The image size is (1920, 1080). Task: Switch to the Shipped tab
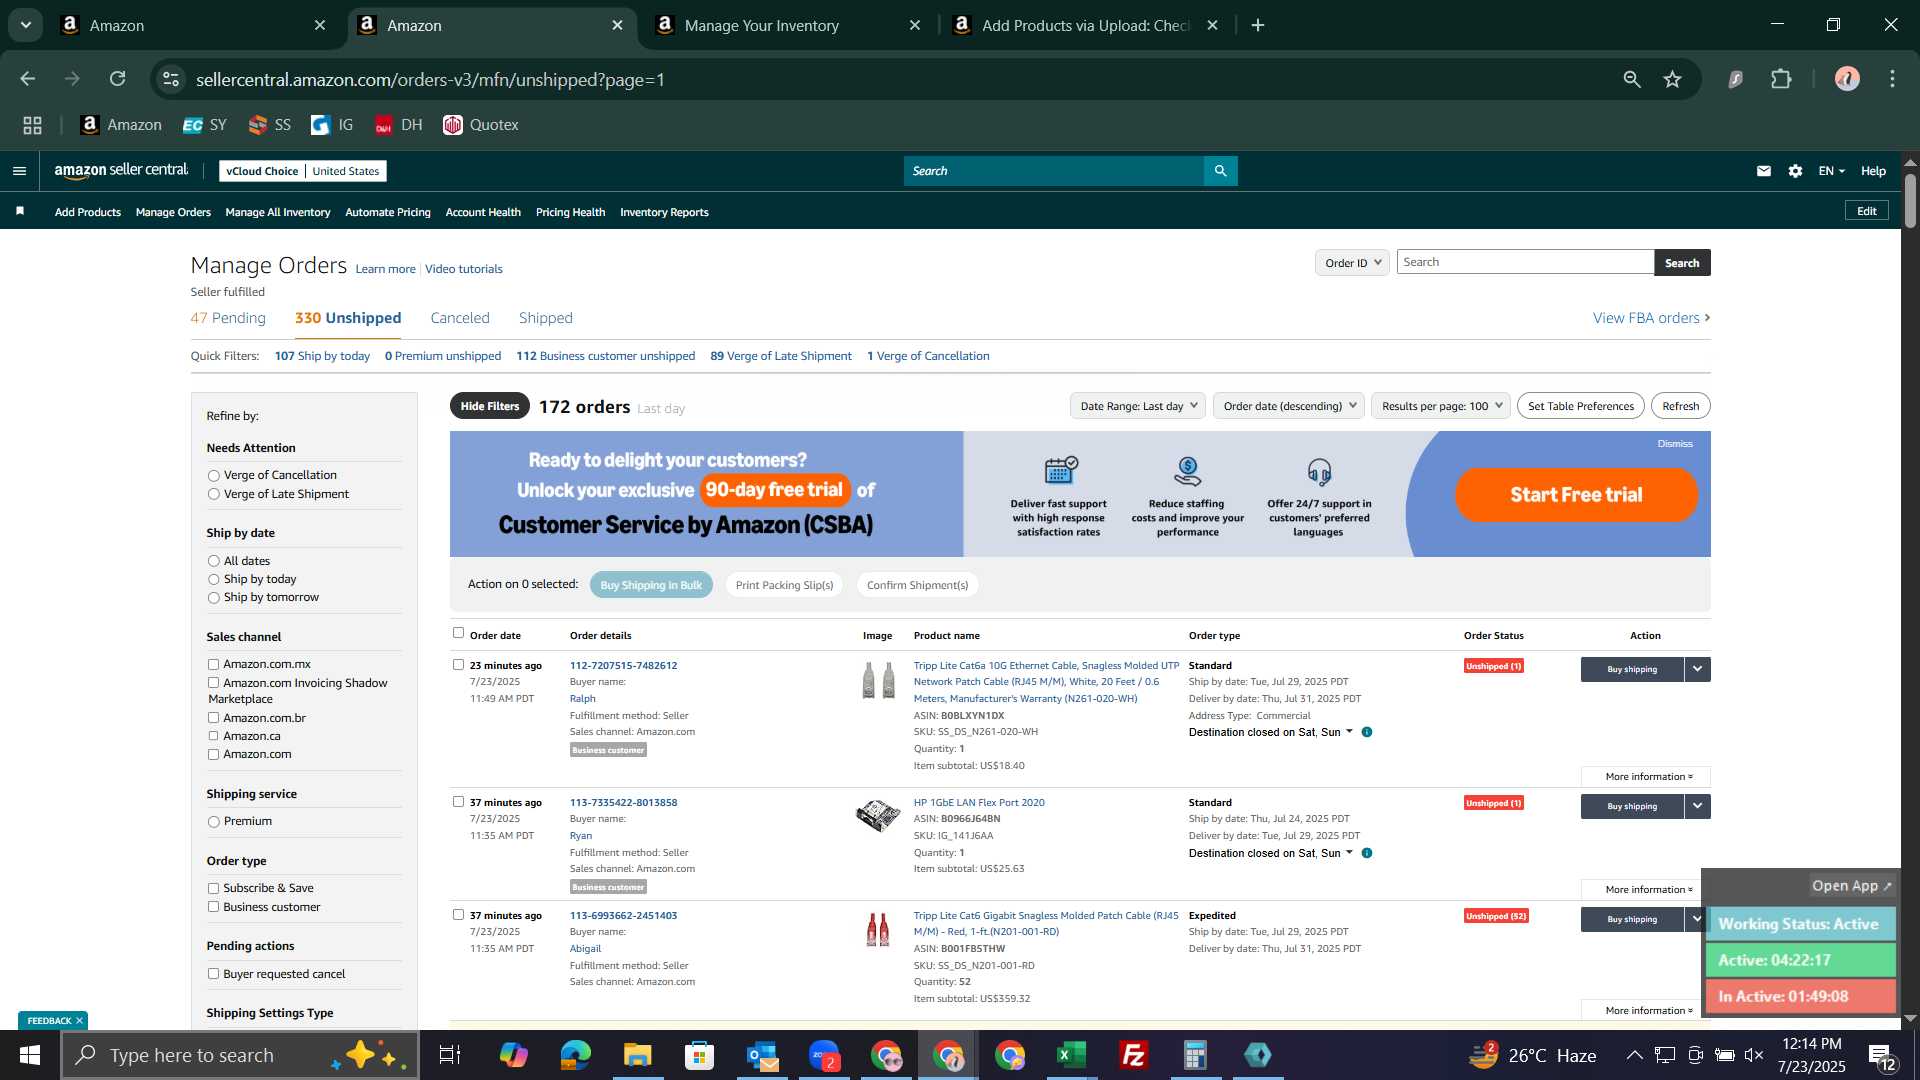pos(545,318)
